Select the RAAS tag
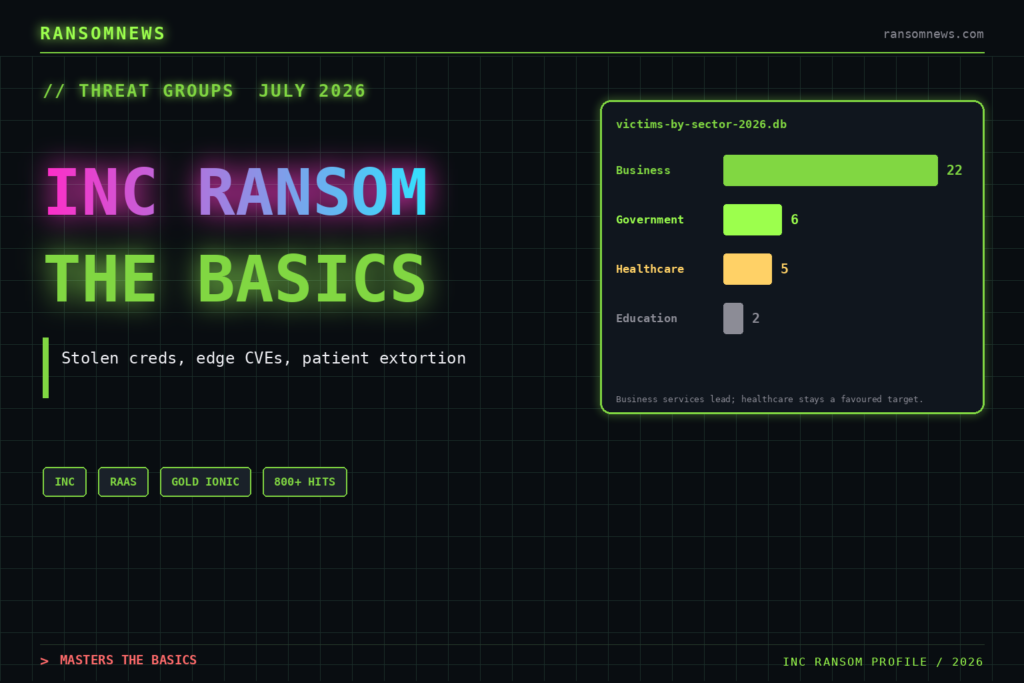This screenshot has width=1024, height=683. coord(123,482)
